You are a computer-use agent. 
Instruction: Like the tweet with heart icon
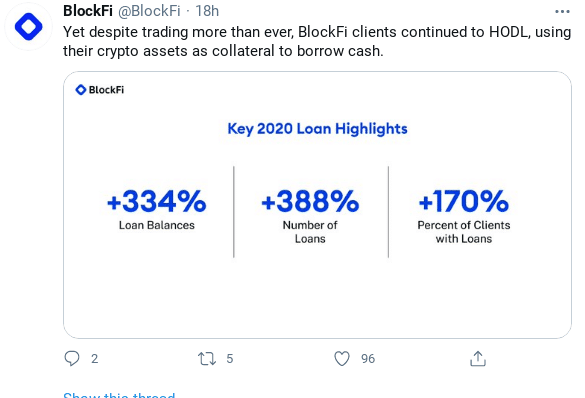tap(342, 358)
